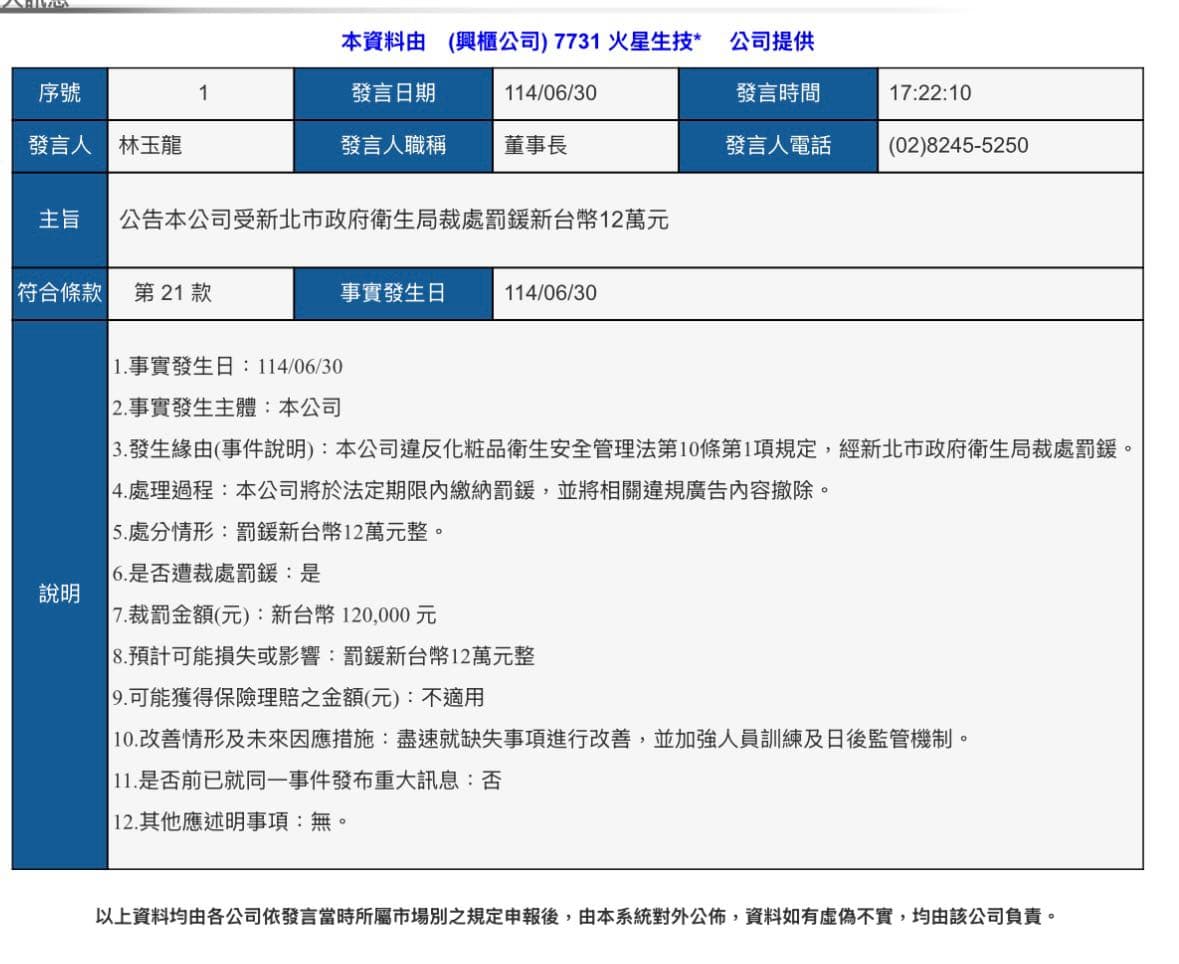
Task: Select the title 董事長 cell
Action: pos(586,146)
